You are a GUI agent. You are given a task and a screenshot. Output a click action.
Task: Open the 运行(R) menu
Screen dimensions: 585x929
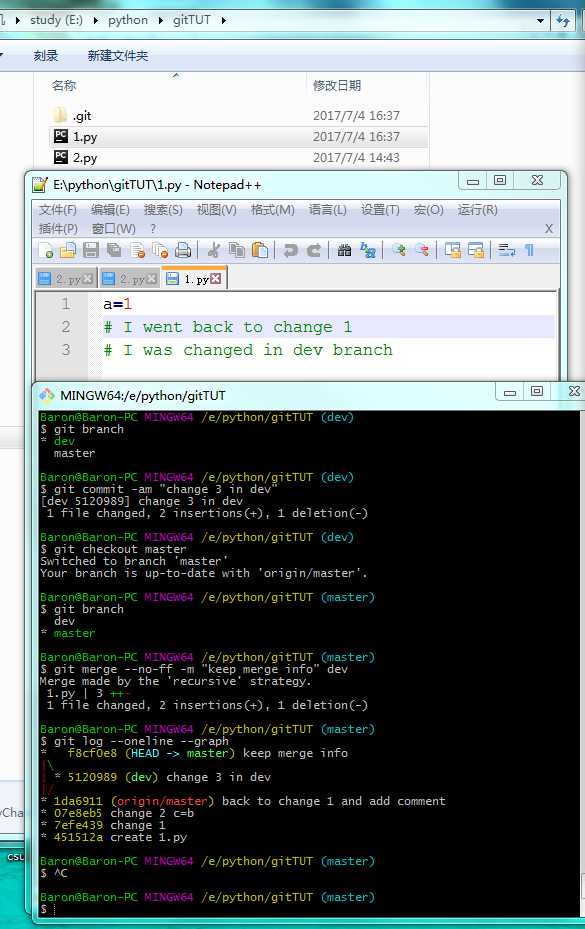click(477, 210)
